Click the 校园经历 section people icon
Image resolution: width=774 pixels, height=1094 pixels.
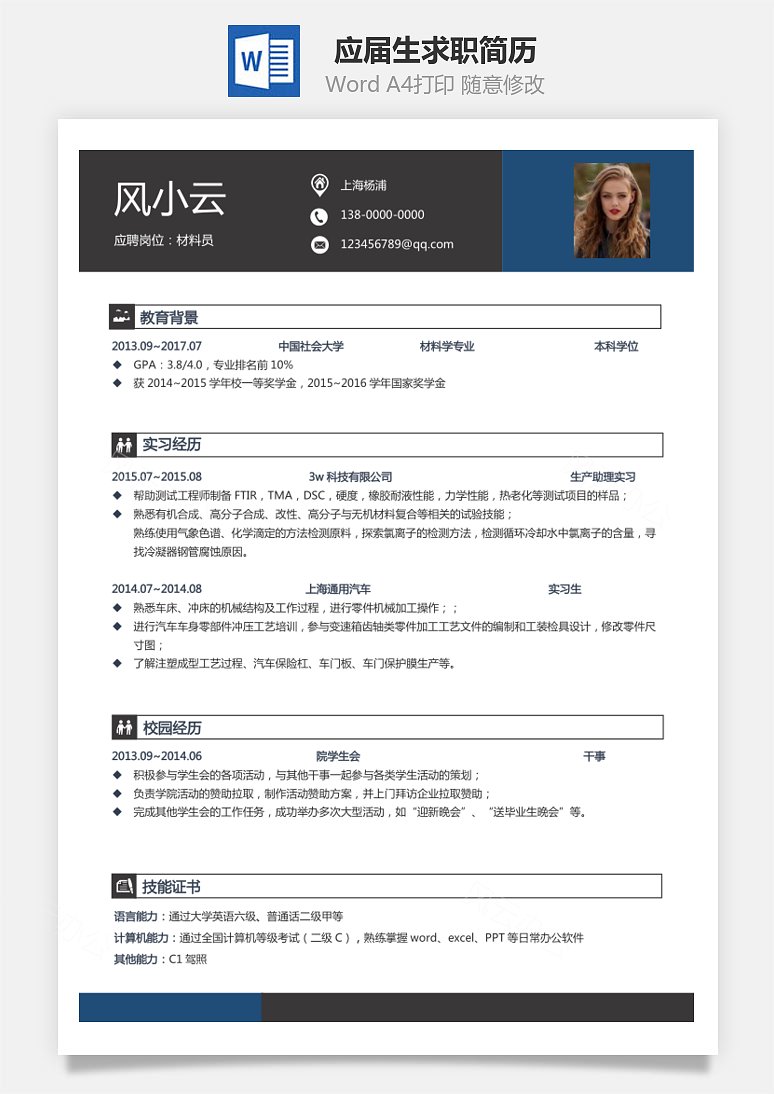point(124,728)
